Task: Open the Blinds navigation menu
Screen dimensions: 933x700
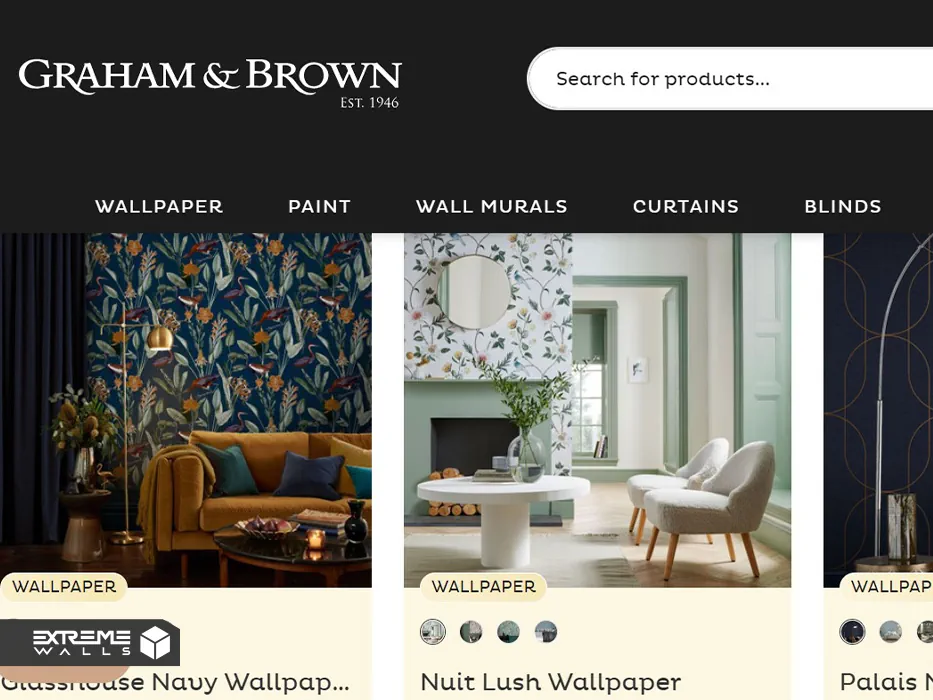Action: pos(843,207)
